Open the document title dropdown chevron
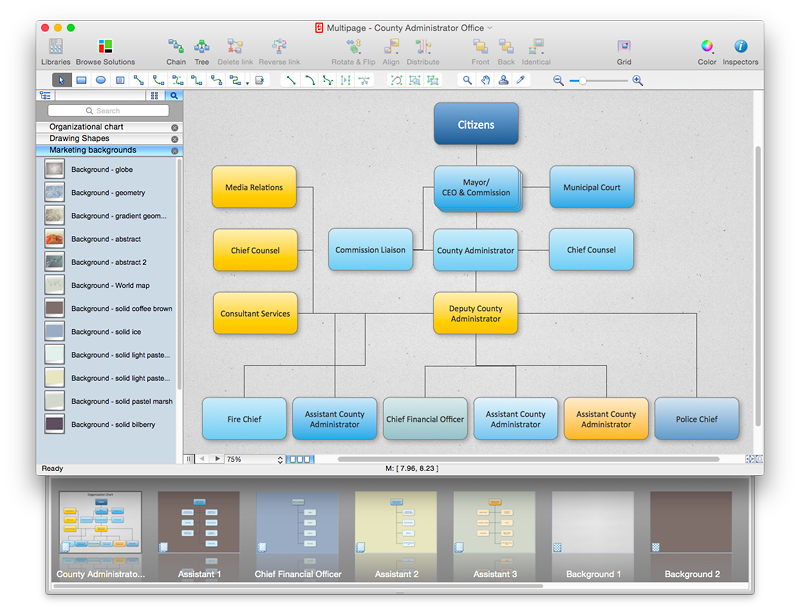This screenshot has height=608, width=800. tap(490, 28)
